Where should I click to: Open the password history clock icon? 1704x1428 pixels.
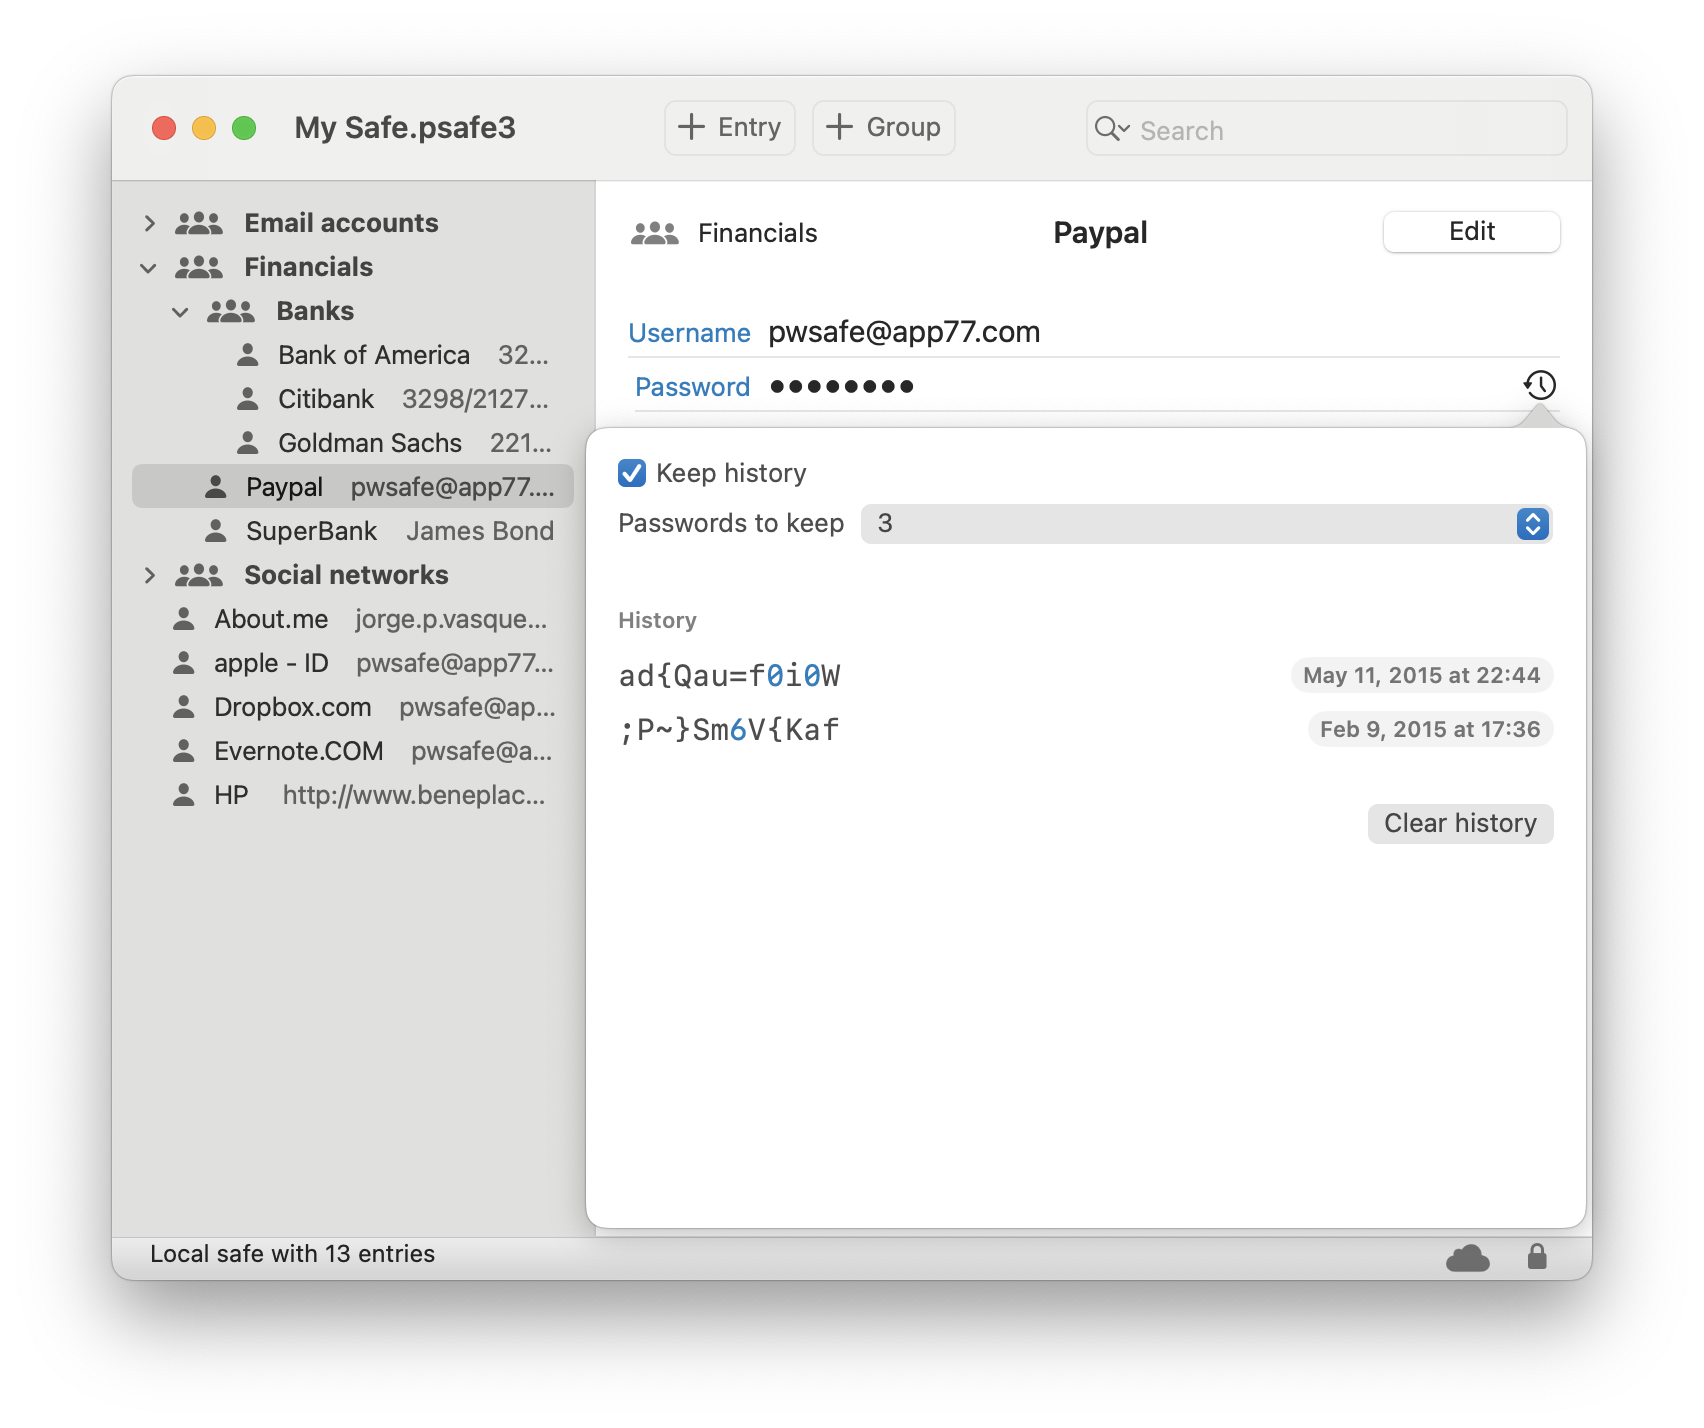1540,385
